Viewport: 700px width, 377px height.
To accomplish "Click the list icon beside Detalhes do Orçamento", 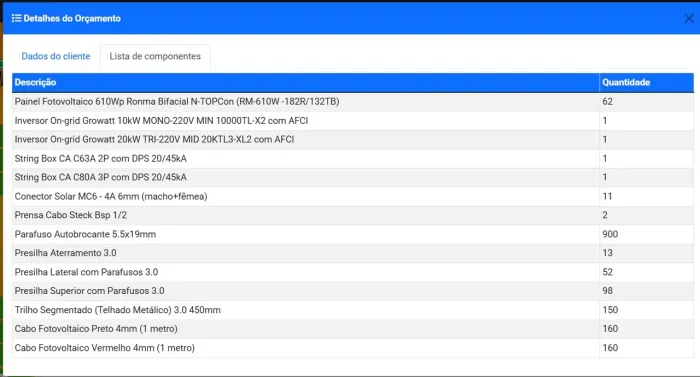I will [x=17, y=18].
